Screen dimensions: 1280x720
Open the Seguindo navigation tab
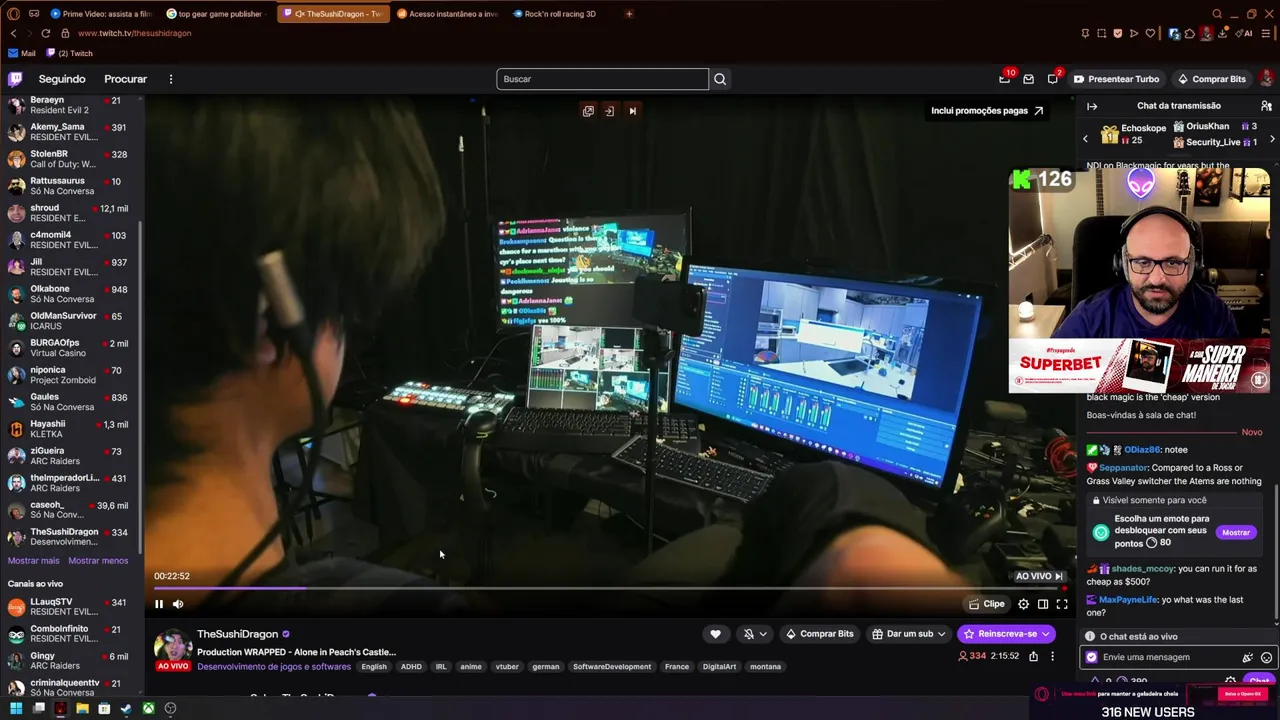62,79
